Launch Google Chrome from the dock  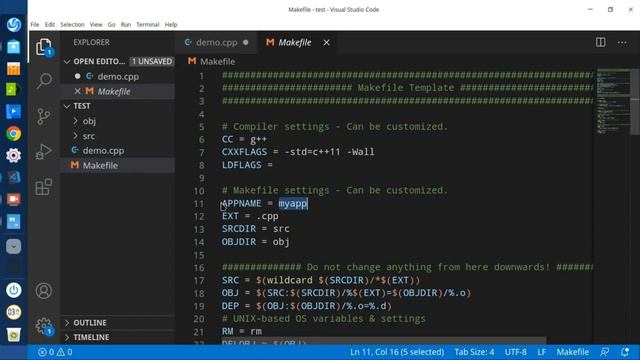tap(13, 133)
